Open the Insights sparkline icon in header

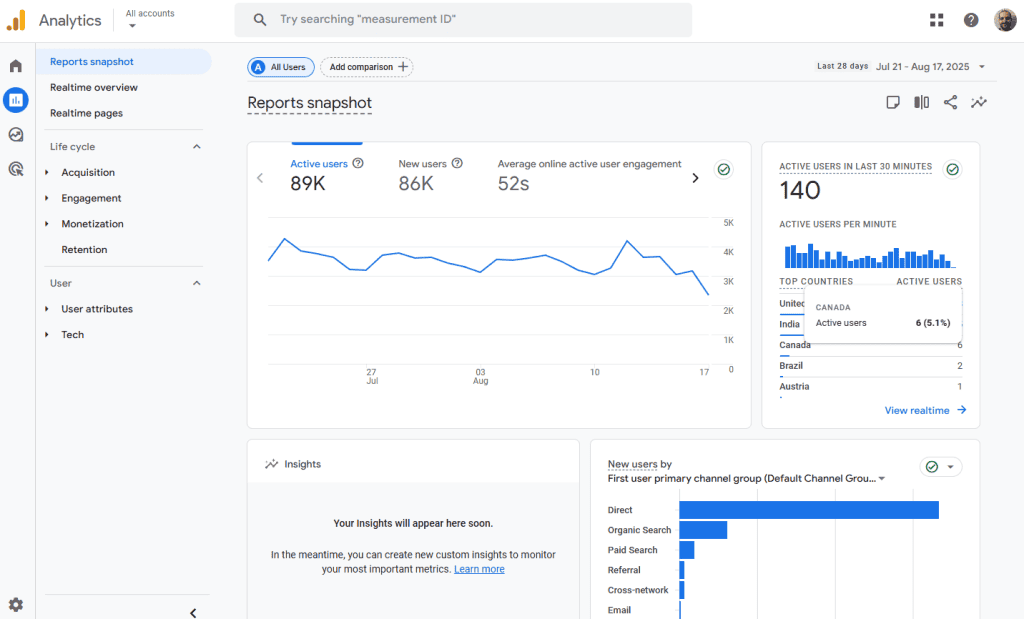tap(979, 102)
